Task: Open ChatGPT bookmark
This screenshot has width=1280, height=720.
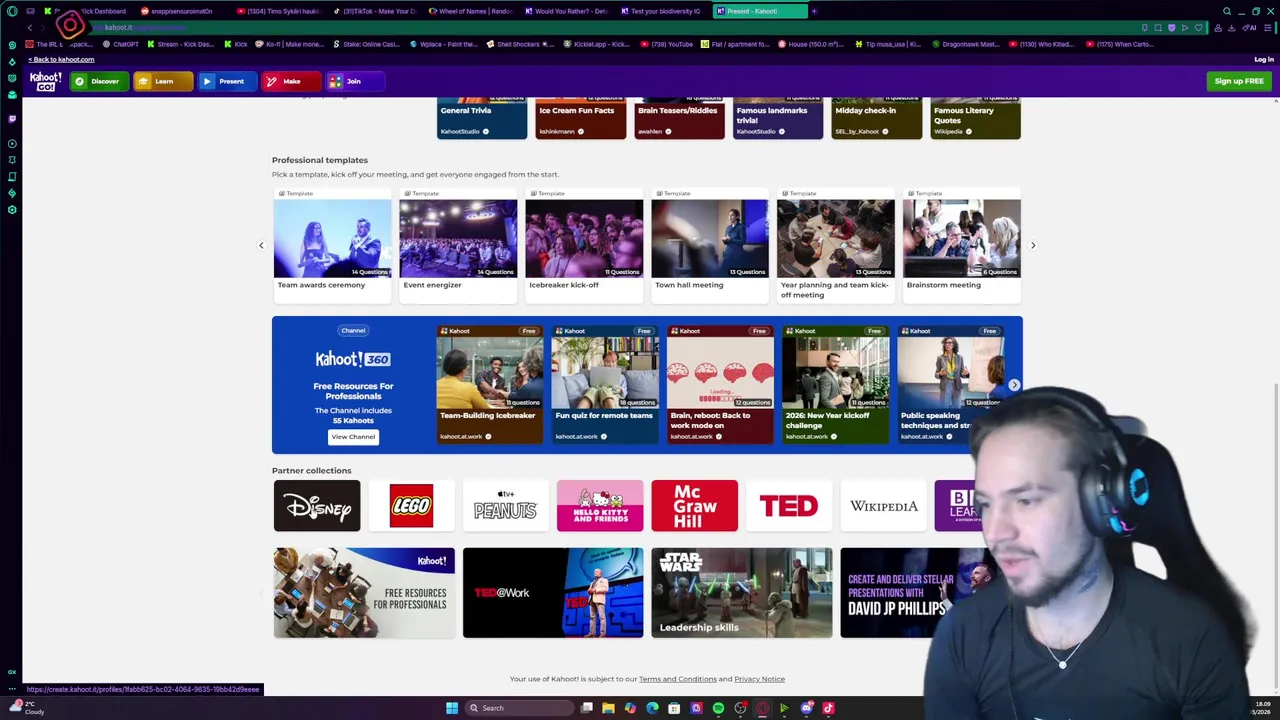Action: (x=120, y=44)
